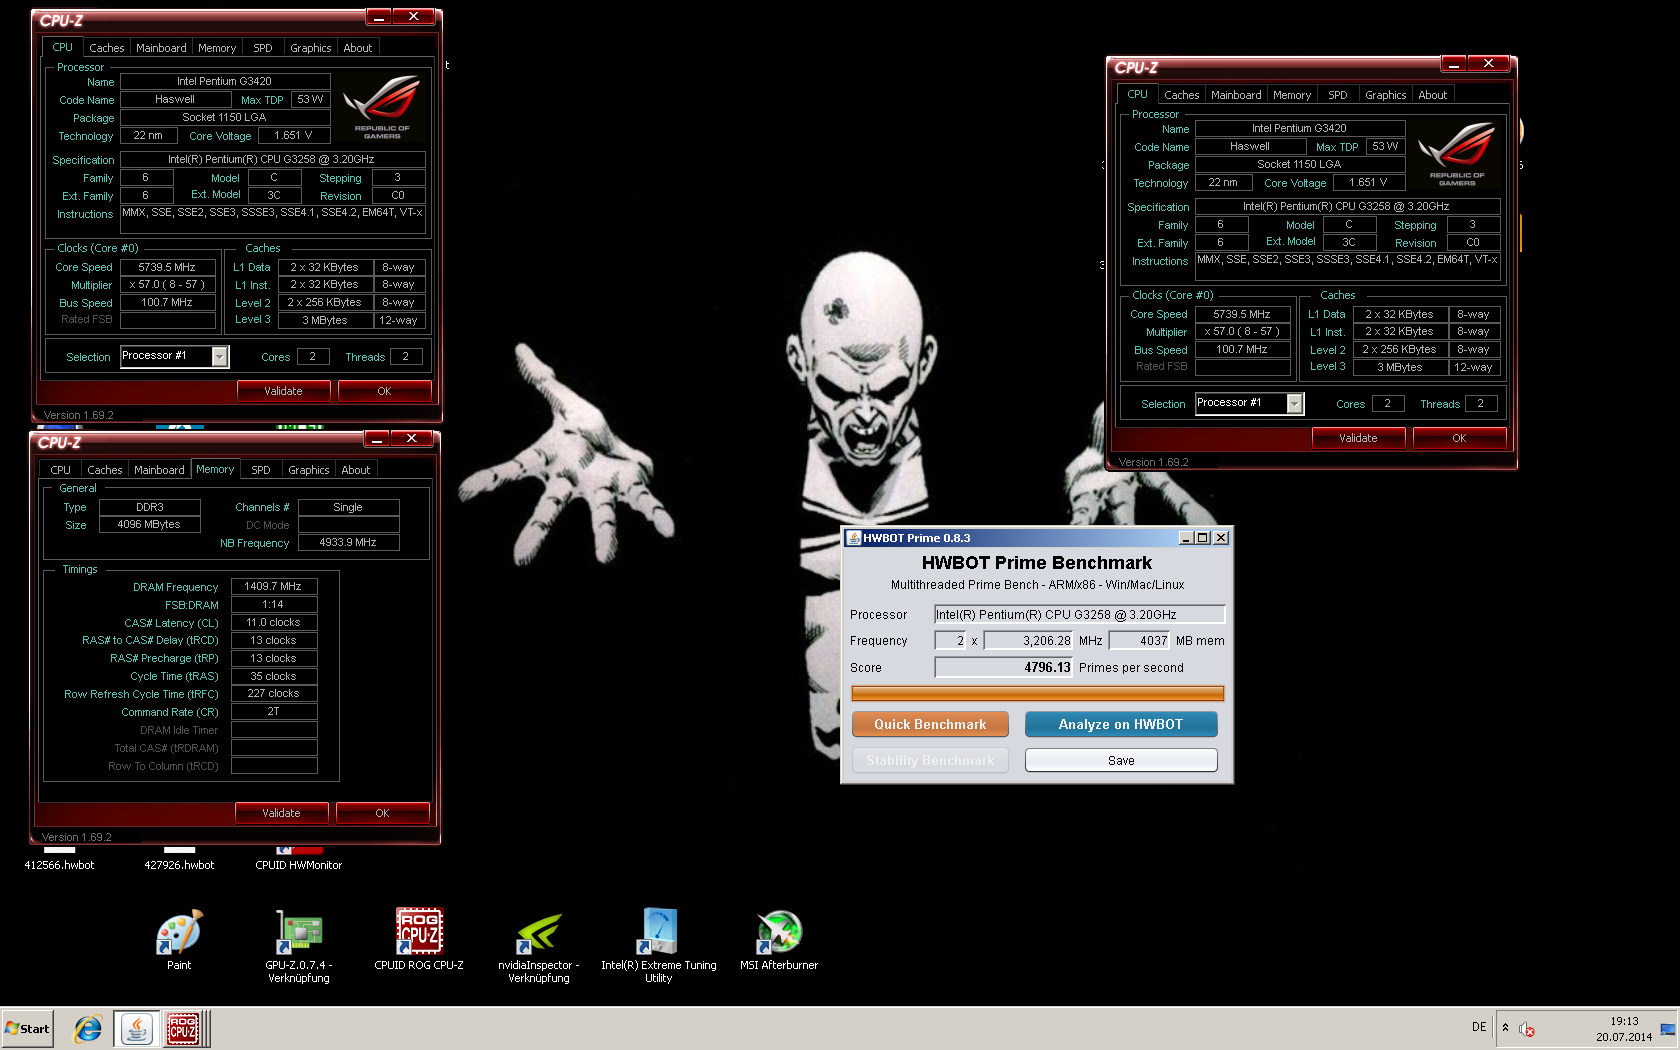
Task: Switch to Mainboard tab in top-left CPU-Z
Action: click(161, 48)
